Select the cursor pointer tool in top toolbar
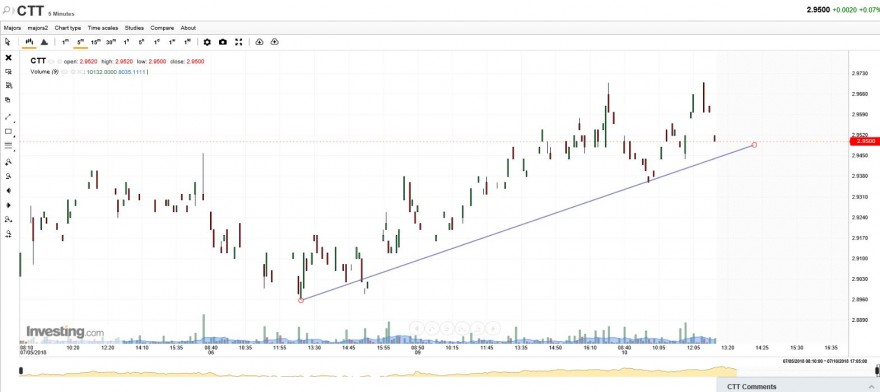Viewport: 880px width, 392px height. (8, 42)
